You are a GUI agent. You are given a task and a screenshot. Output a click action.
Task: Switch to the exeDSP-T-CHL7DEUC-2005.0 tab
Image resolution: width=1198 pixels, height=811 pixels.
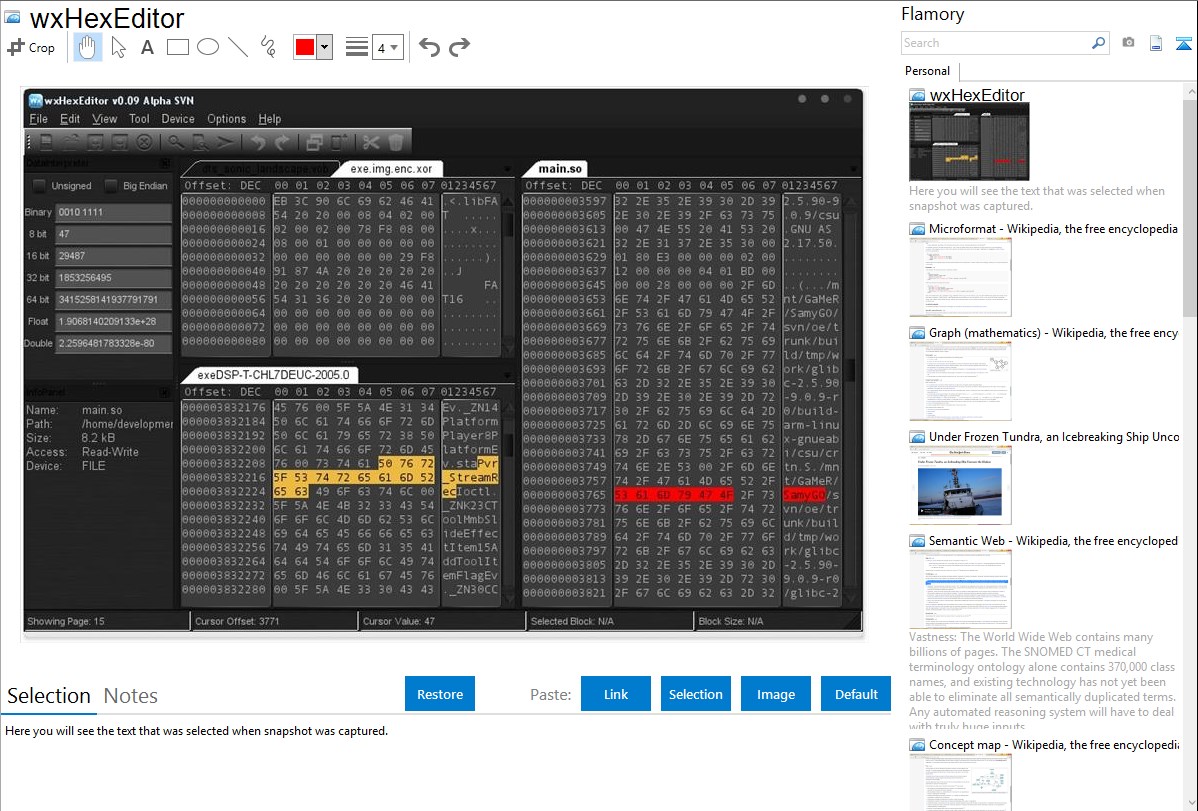[x=273, y=375]
